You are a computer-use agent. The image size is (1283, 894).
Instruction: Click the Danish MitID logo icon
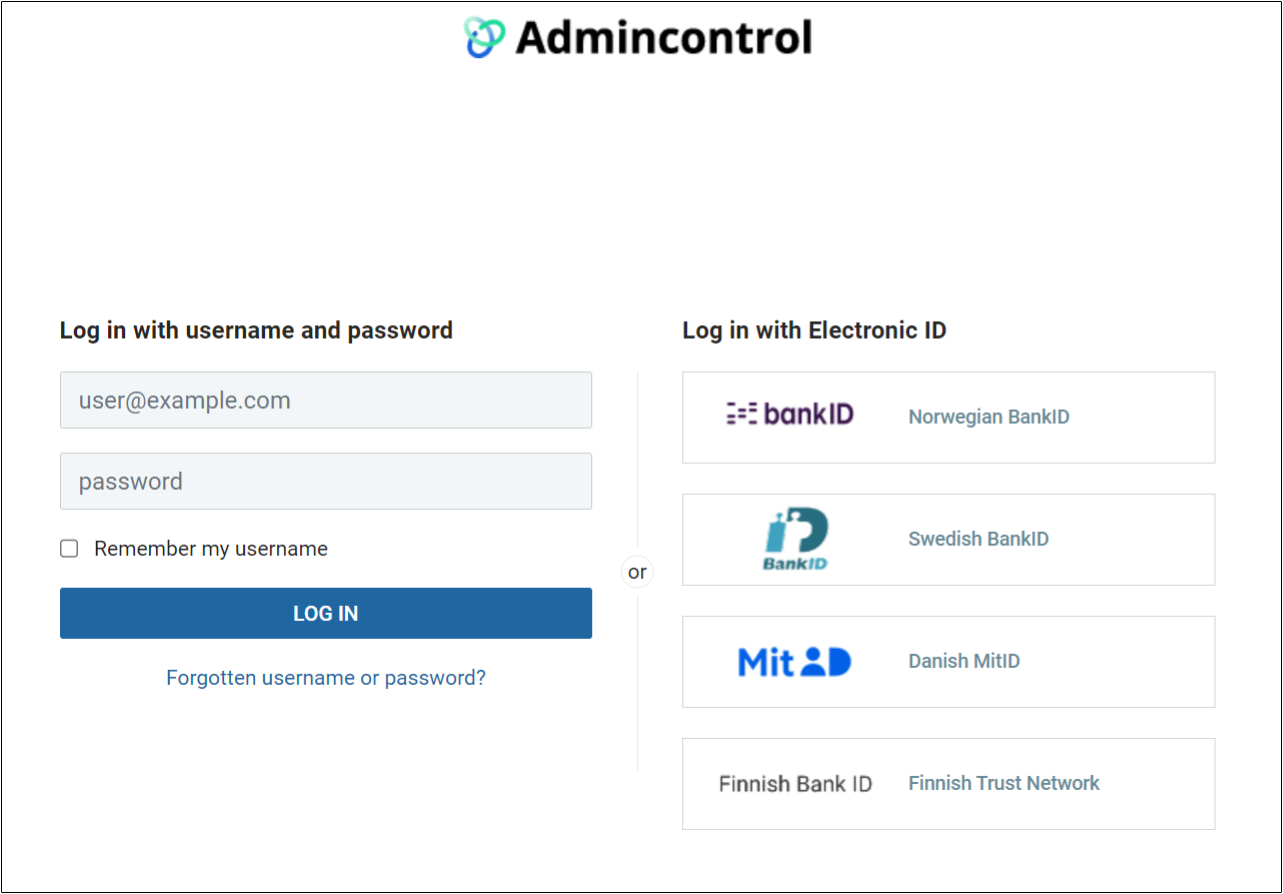click(x=794, y=660)
